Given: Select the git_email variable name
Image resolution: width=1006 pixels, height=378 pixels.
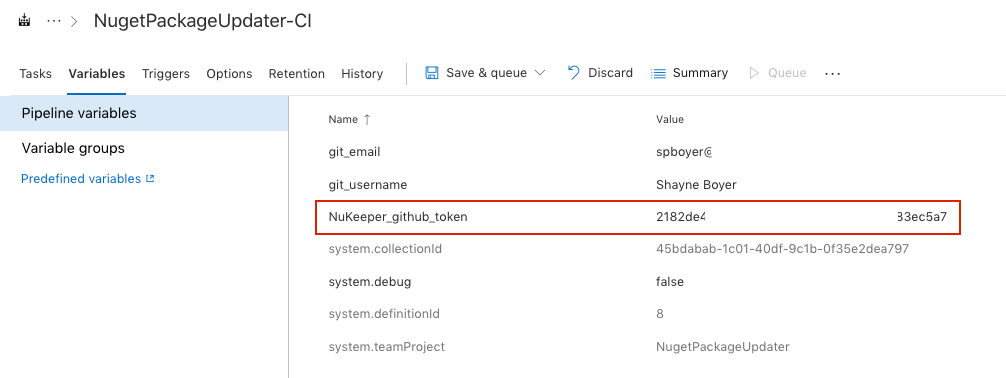Looking at the screenshot, I should [x=354, y=153].
